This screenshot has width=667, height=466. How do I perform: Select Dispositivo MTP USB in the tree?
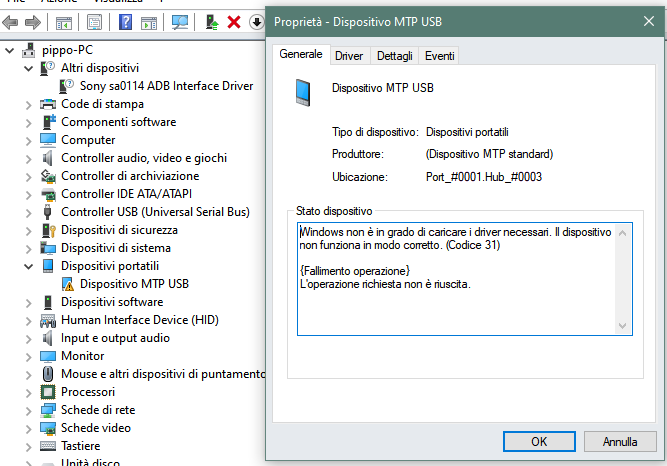coord(134,284)
